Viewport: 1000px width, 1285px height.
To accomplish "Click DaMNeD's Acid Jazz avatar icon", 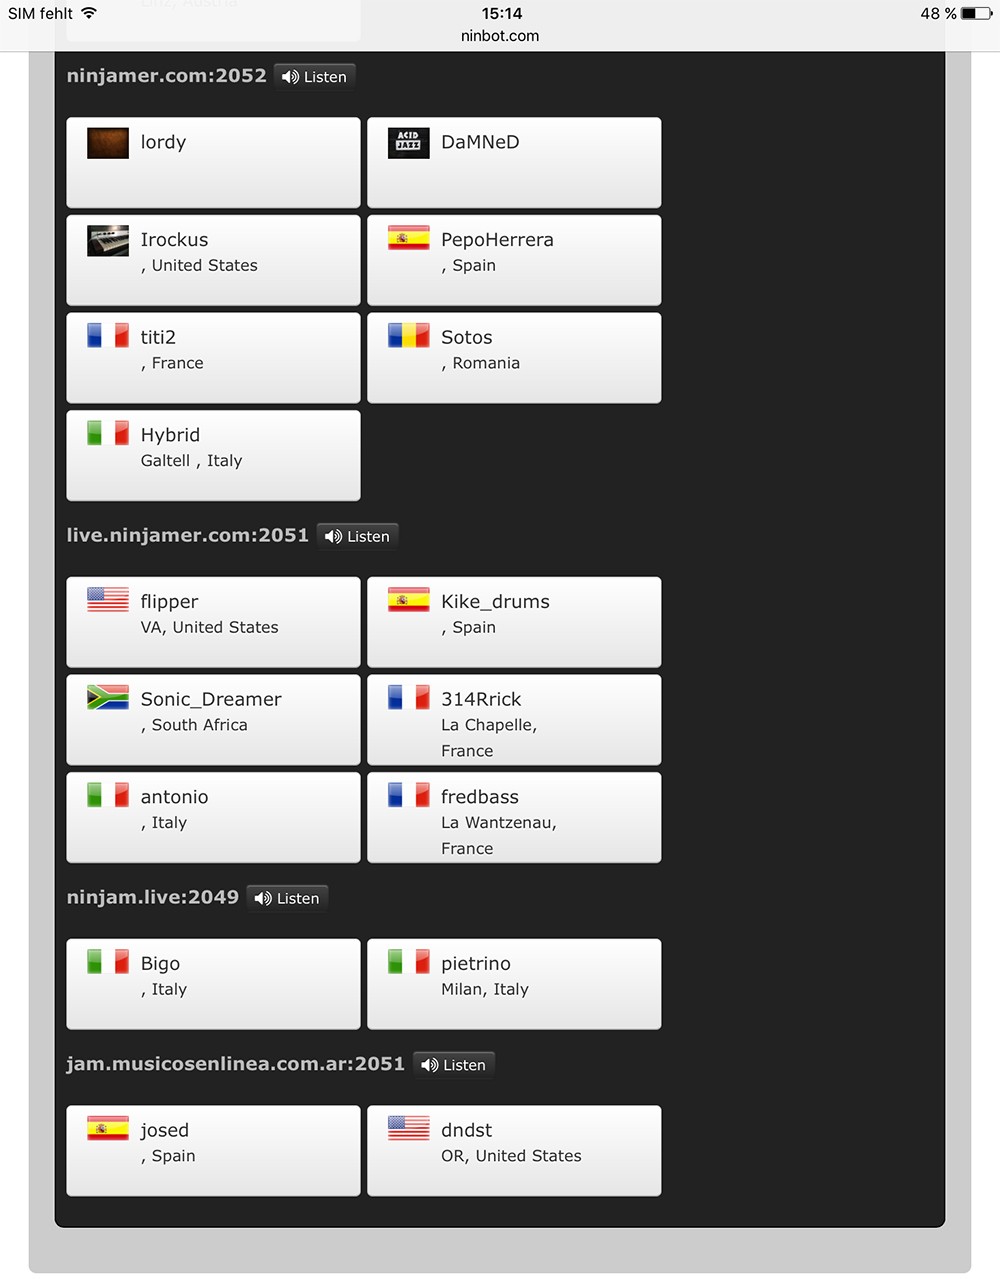I will 408,143.
